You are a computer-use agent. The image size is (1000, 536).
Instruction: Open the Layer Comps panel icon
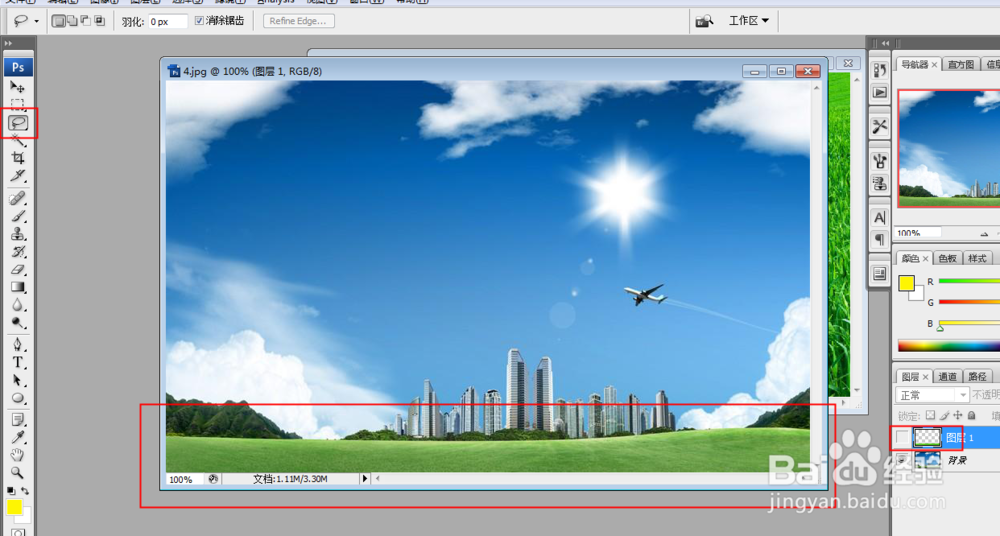[879, 274]
